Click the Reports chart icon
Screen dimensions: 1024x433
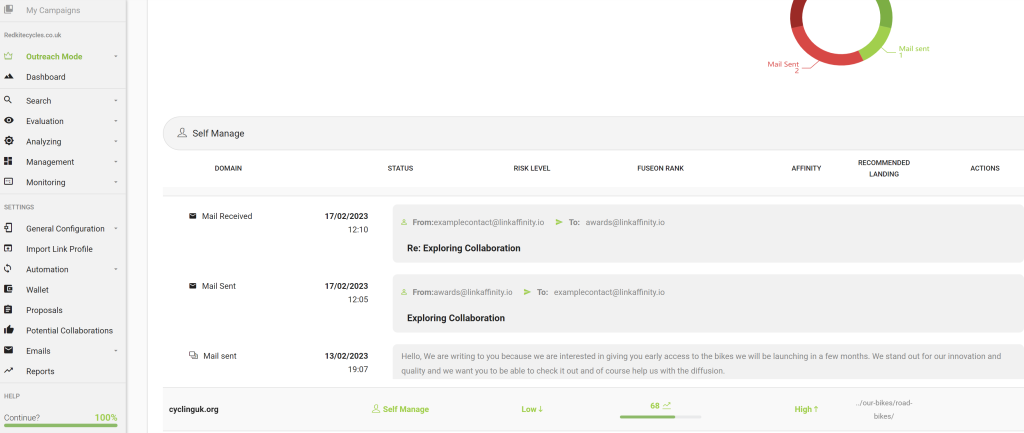tap(9, 371)
